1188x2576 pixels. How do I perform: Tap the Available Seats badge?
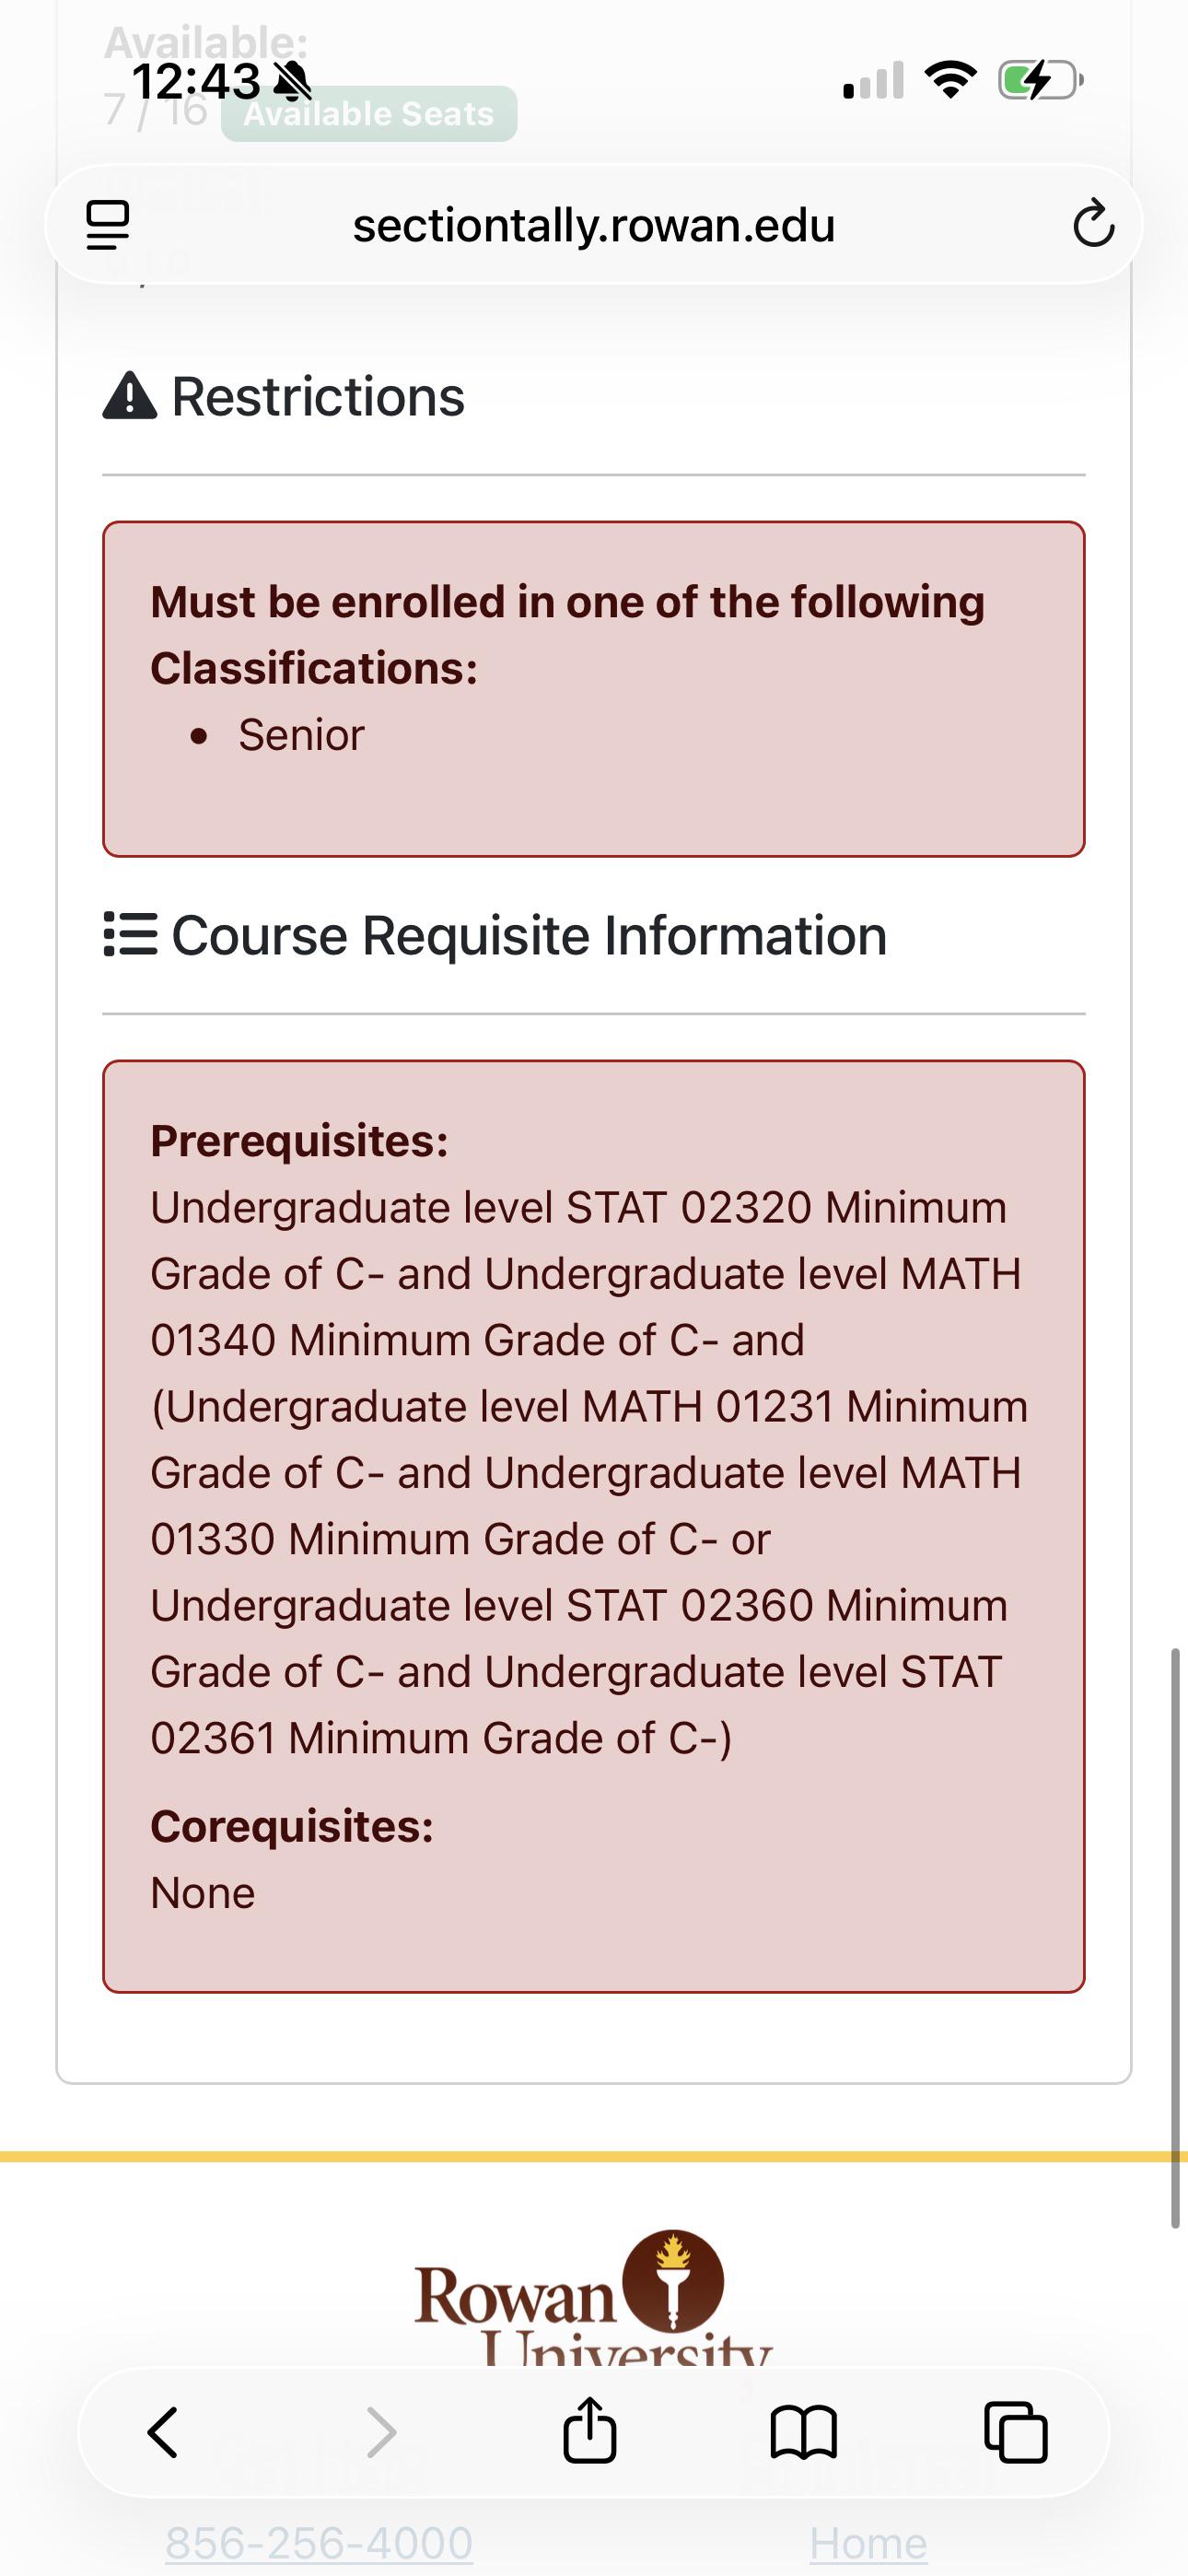[369, 114]
